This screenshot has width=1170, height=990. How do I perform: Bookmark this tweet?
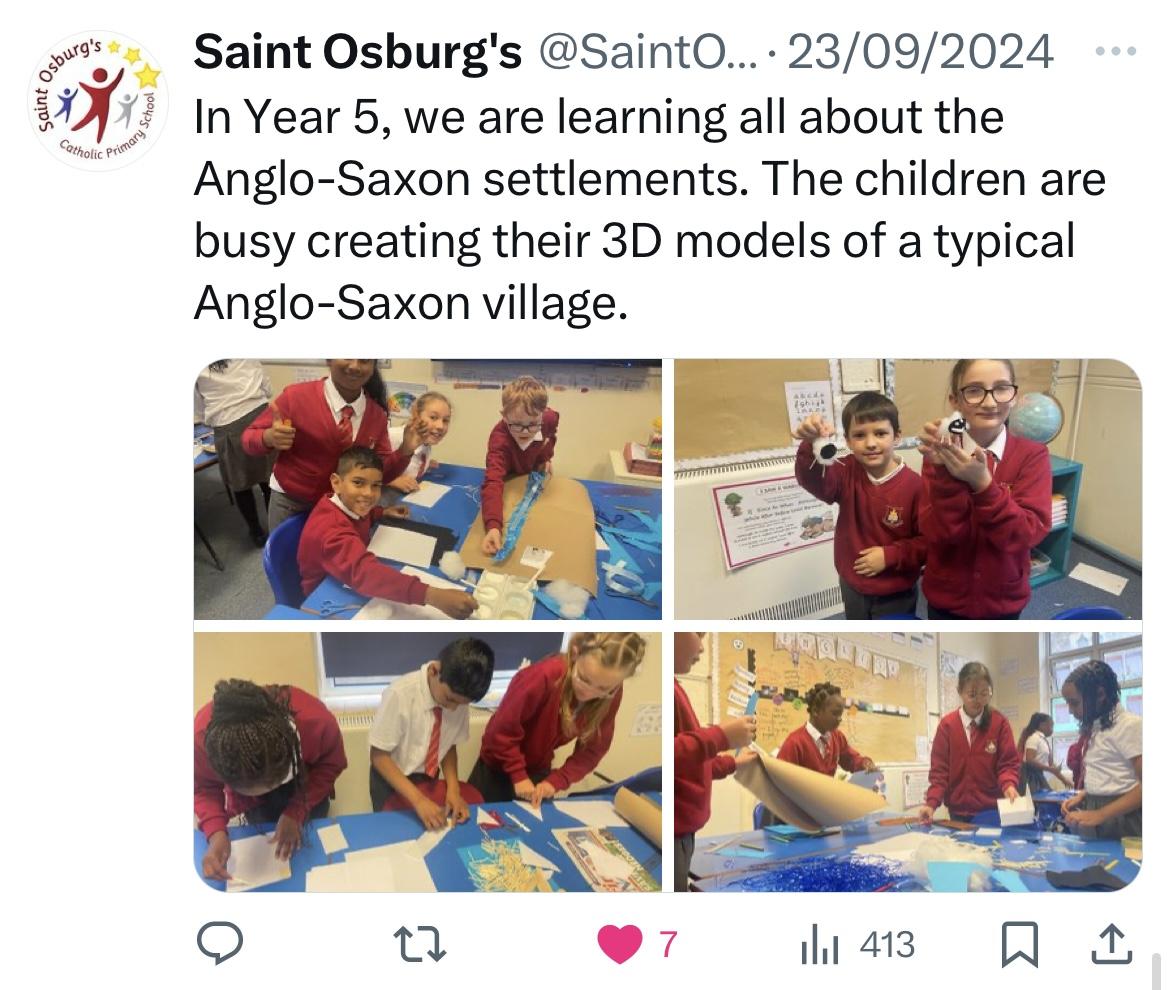coord(1019,944)
